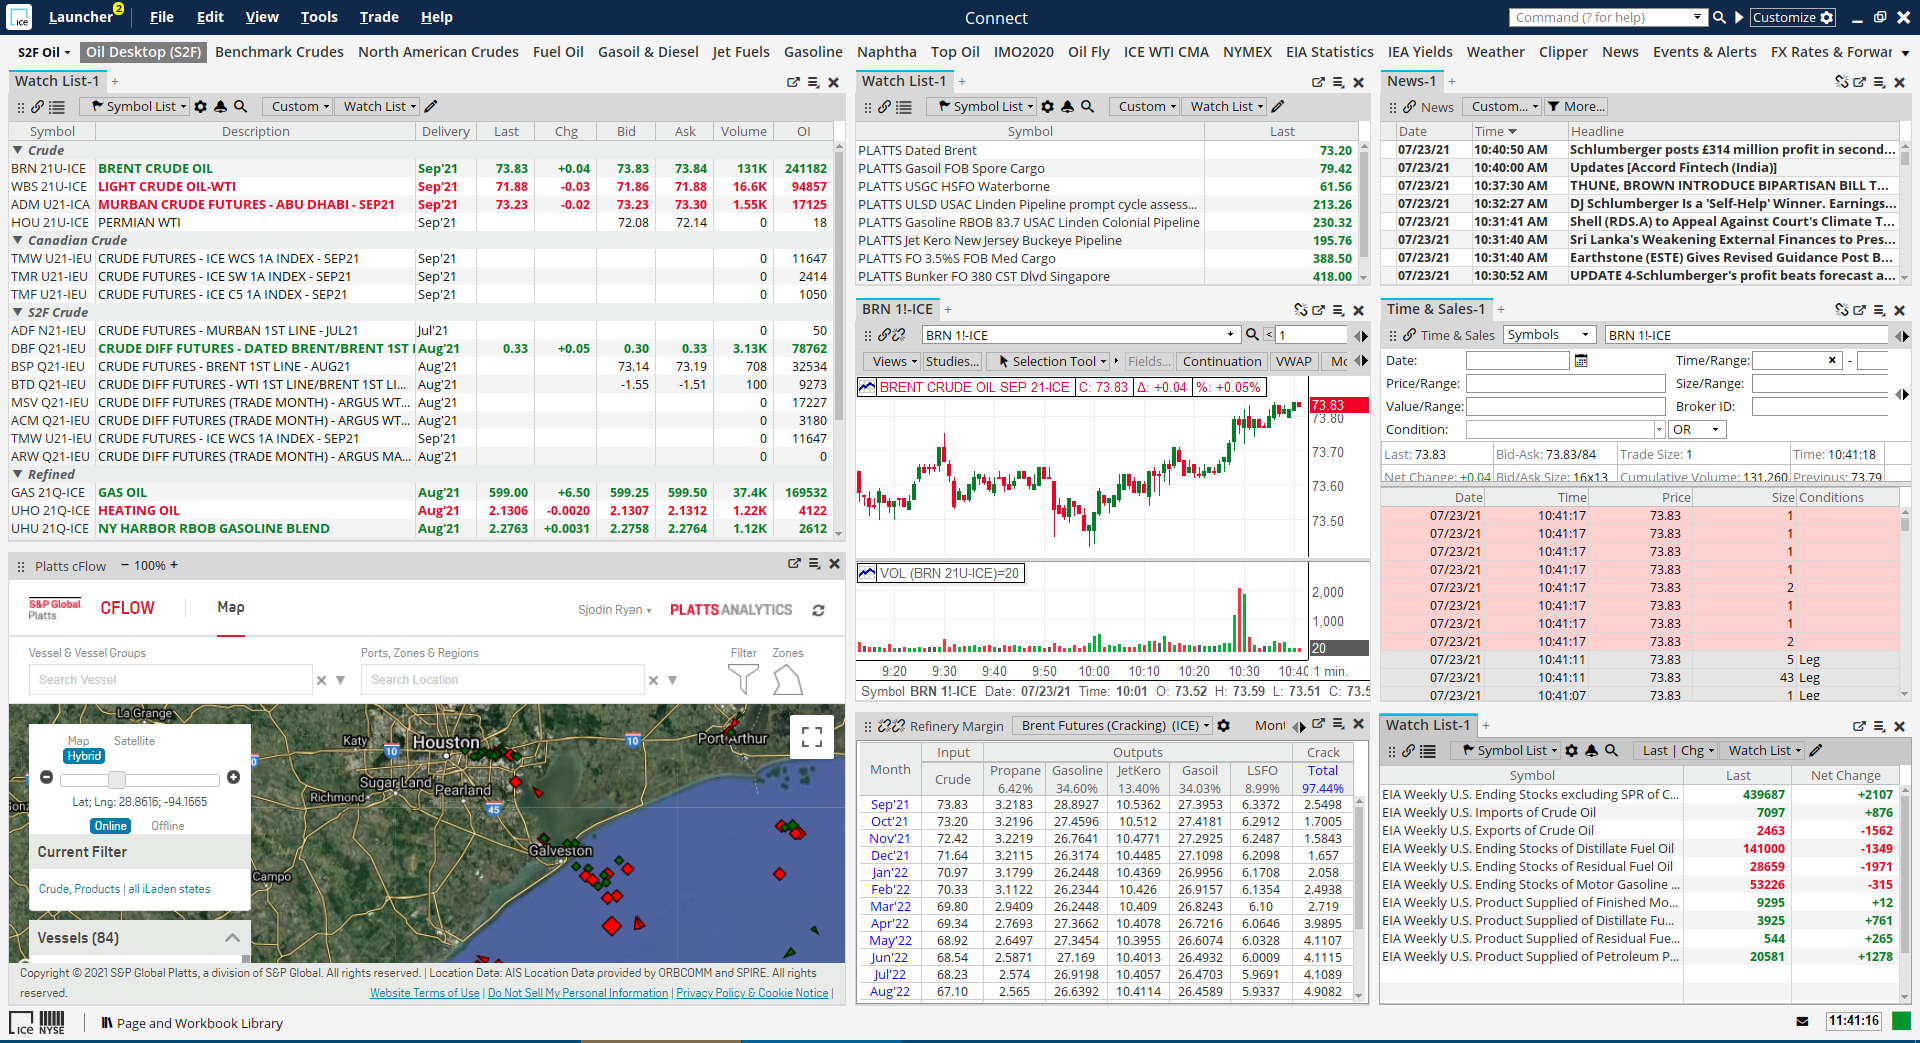Collapse the Crude group in Watch List
1920x1043 pixels.
(18, 150)
